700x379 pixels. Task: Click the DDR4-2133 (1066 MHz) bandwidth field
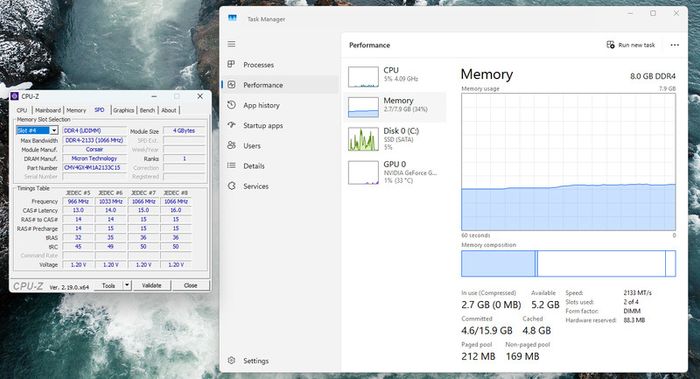(94, 140)
